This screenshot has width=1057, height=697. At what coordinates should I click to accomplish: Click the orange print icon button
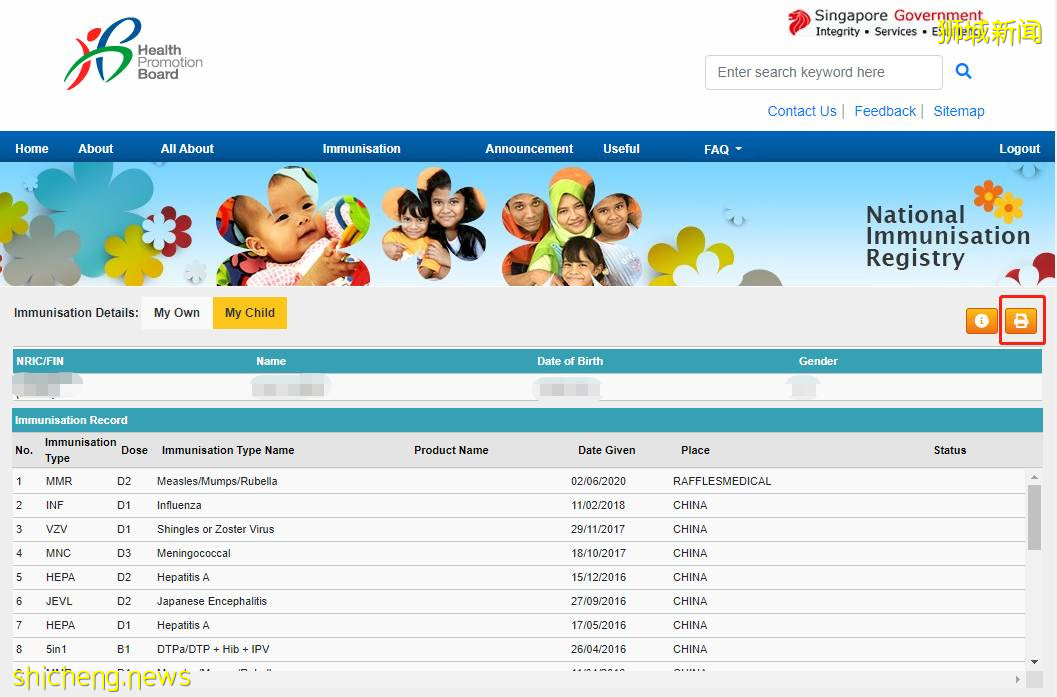(1021, 321)
